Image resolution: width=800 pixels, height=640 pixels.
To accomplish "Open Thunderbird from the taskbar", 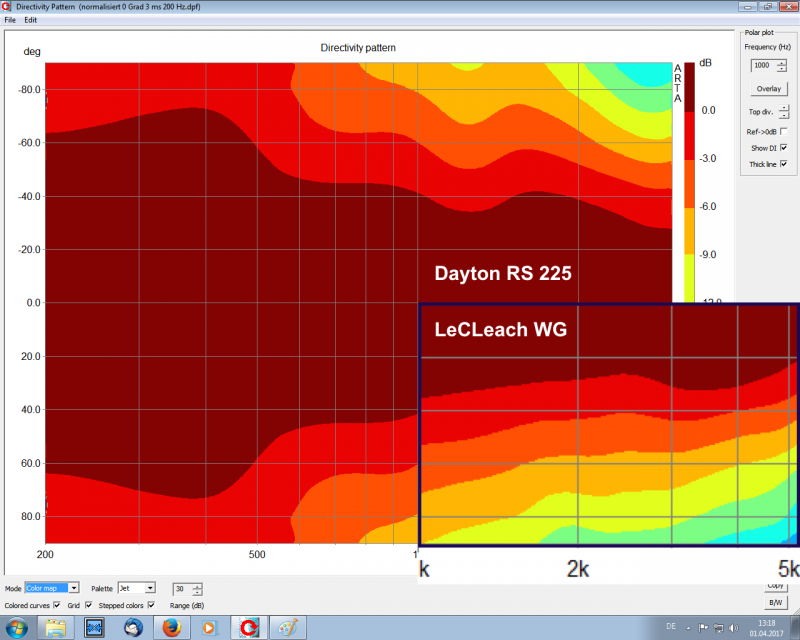I will (133, 627).
